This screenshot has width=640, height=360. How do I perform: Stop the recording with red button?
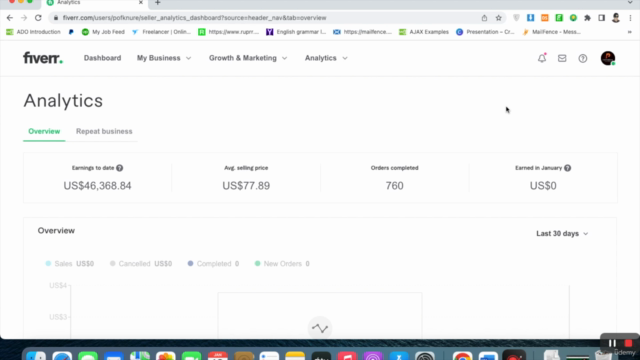click(x=628, y=343)
